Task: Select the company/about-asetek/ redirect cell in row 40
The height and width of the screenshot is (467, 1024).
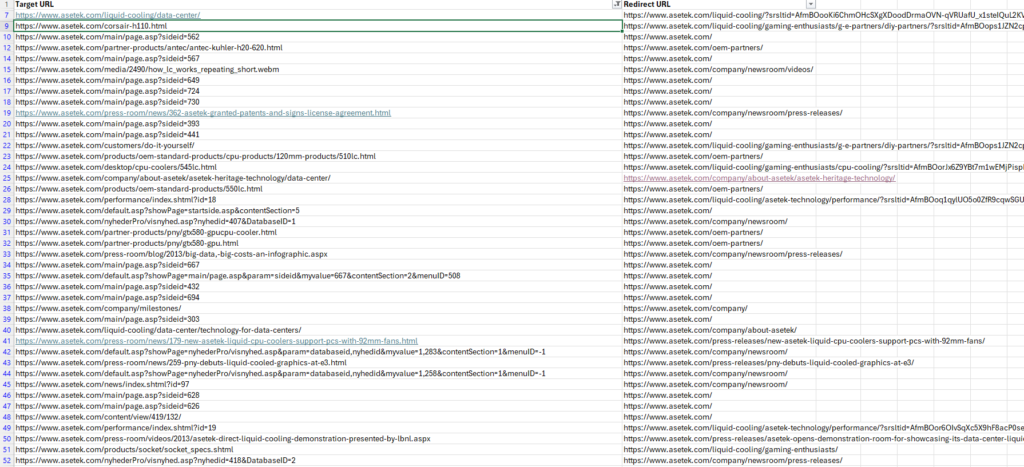Action: click(720, 330)
